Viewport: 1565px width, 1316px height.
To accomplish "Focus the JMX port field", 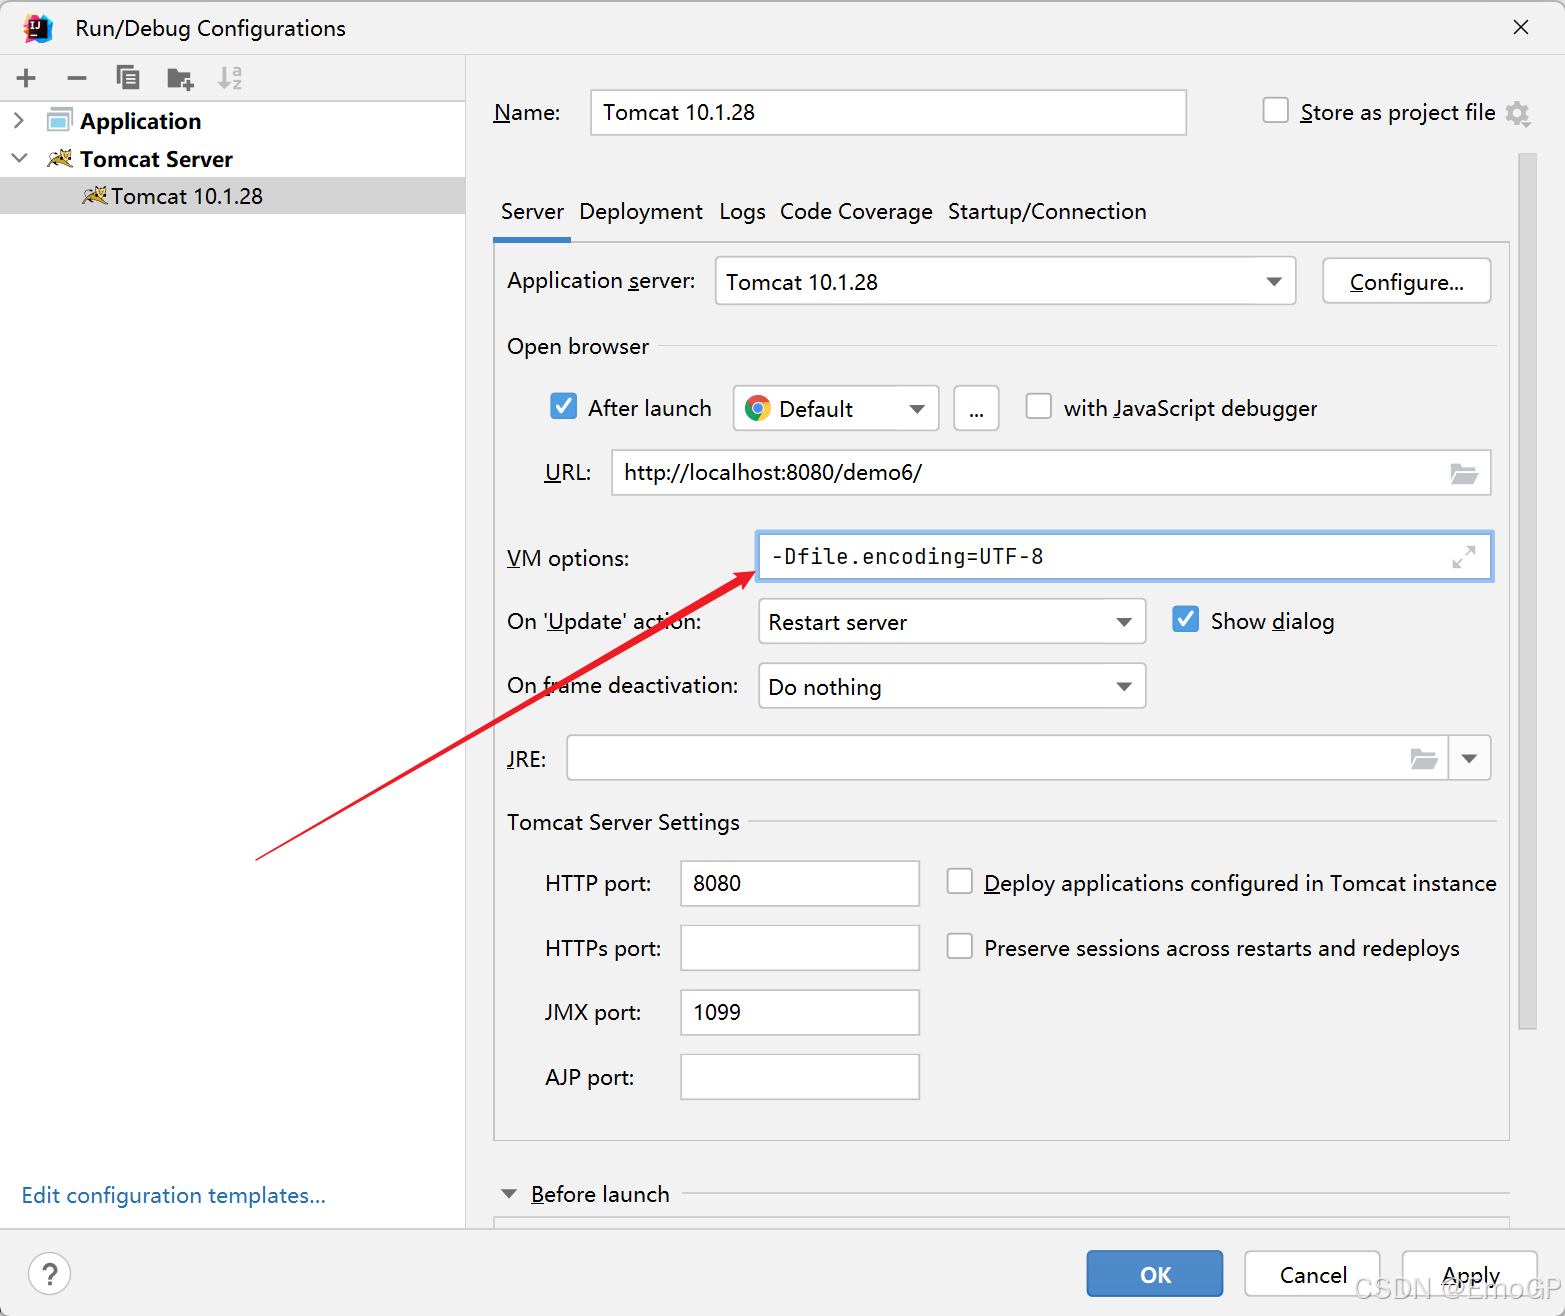I will click(x=800, y=1012).
